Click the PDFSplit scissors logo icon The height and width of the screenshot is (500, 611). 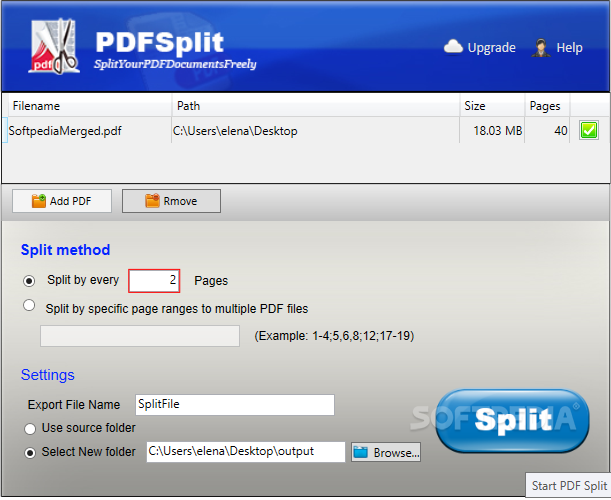[54, 47]
